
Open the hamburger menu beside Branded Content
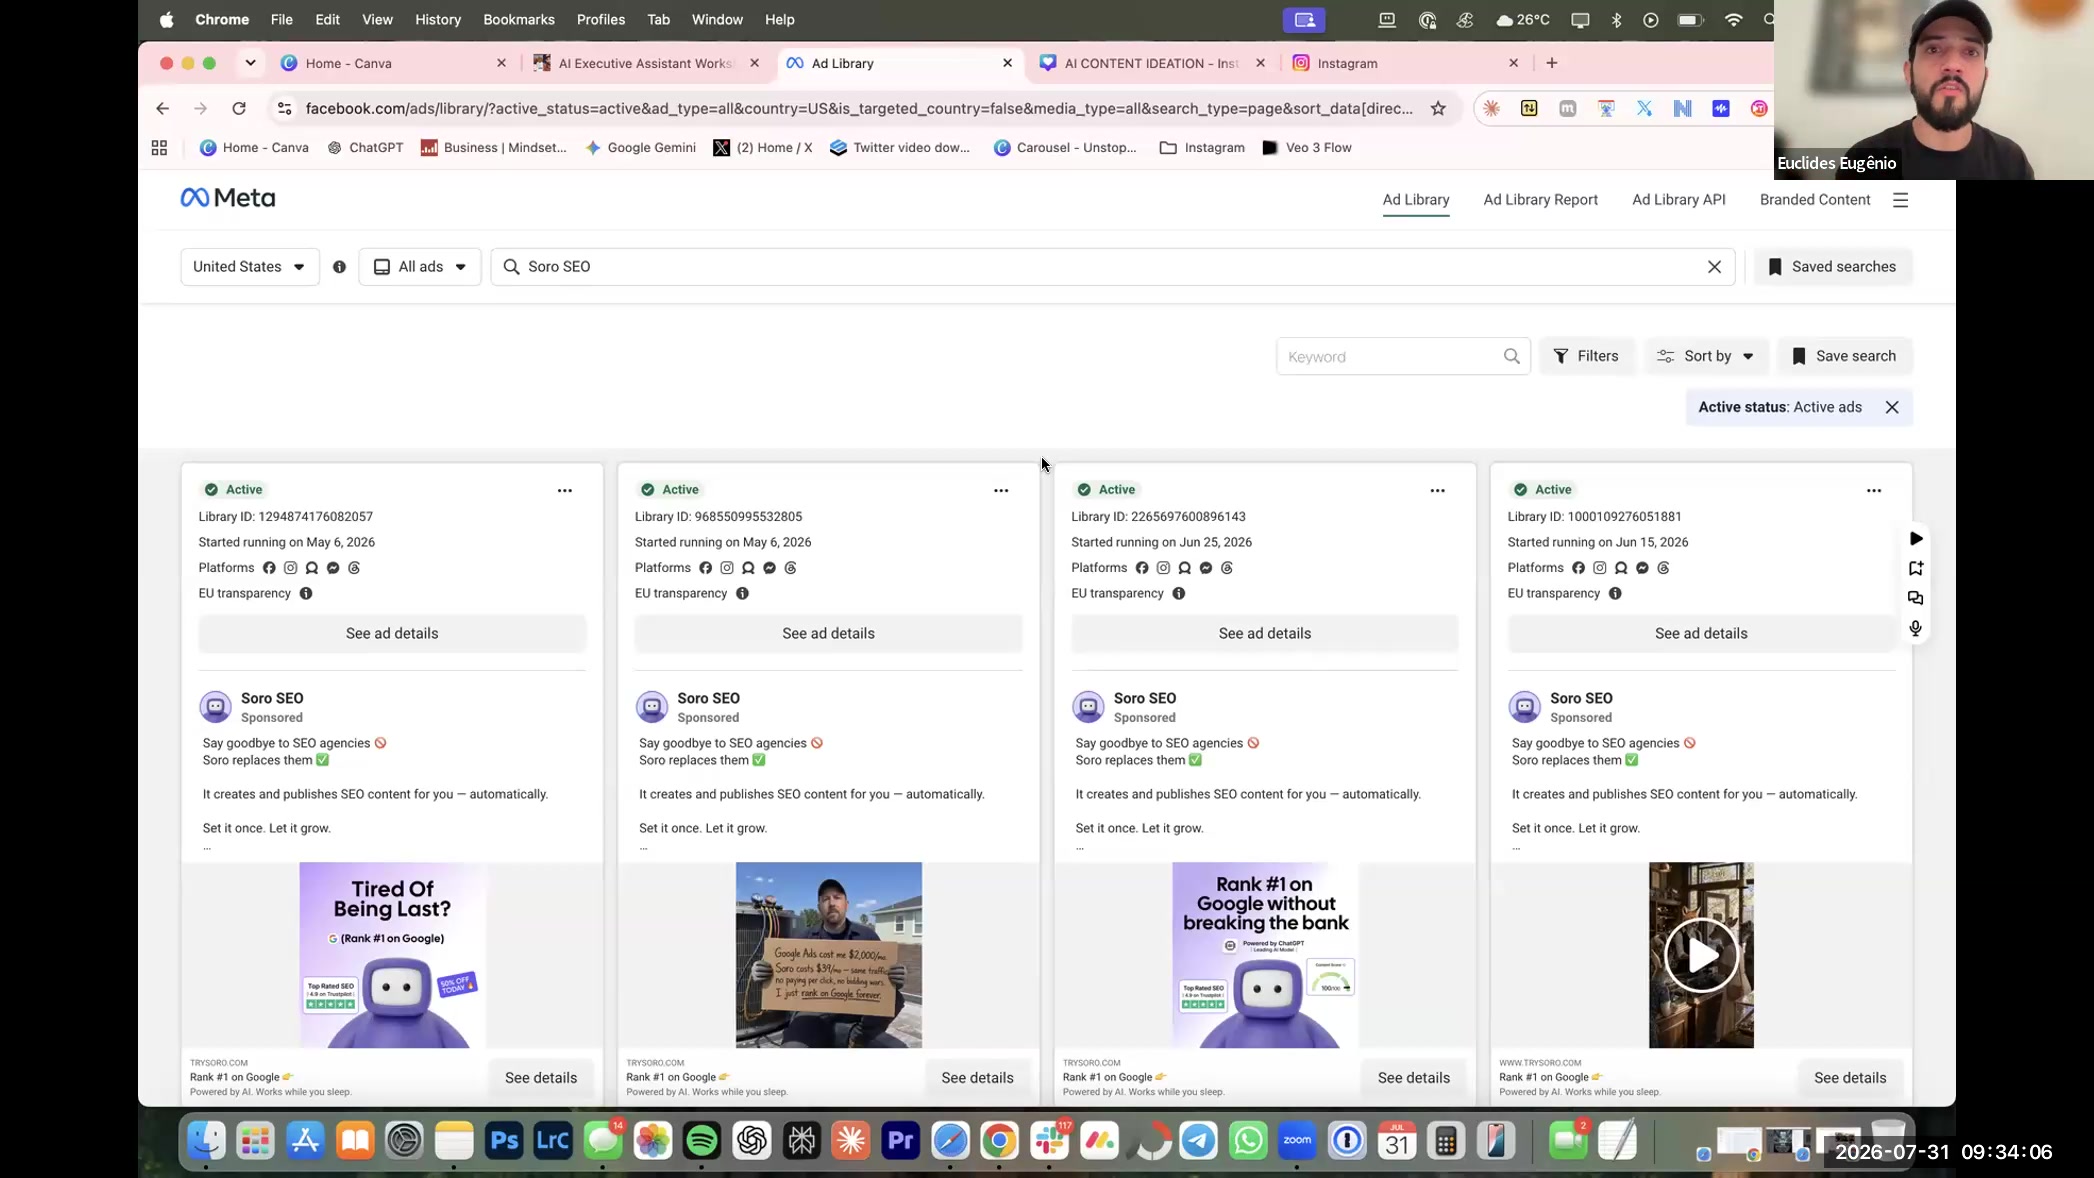1900,200
